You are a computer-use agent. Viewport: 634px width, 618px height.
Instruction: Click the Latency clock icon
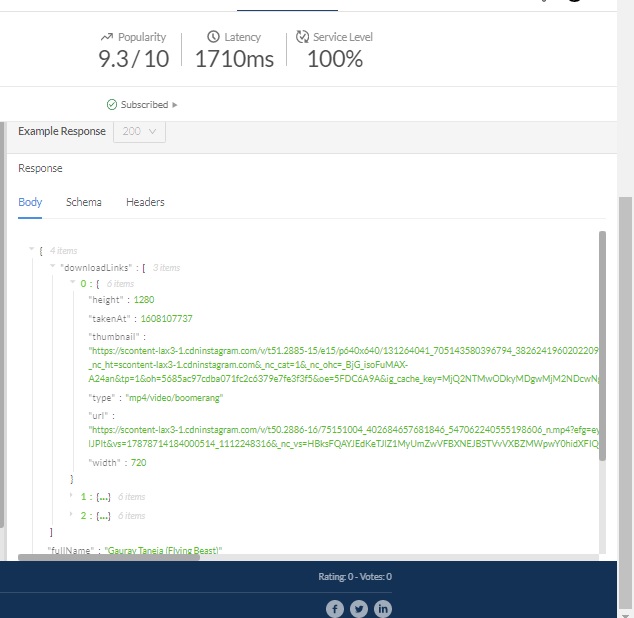213,37
